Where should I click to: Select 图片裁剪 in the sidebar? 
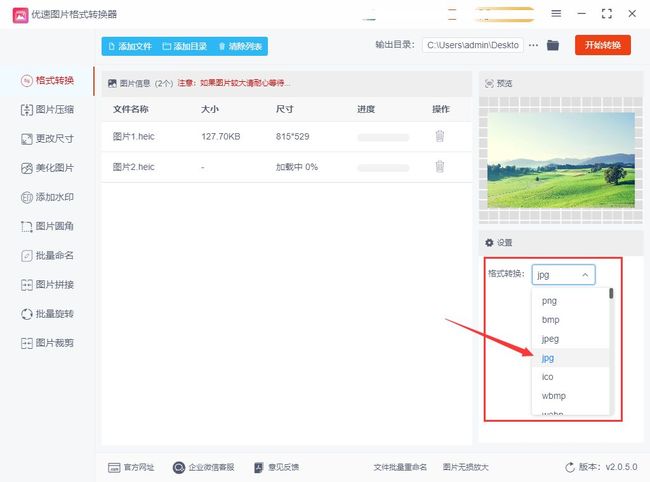47,343
